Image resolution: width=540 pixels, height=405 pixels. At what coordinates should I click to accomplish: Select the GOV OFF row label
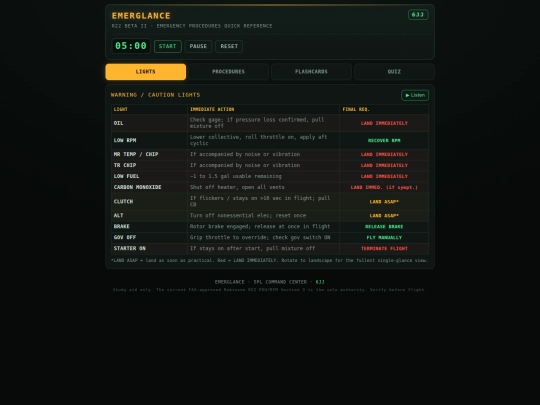pyautogui.click(x=125, y=238)
